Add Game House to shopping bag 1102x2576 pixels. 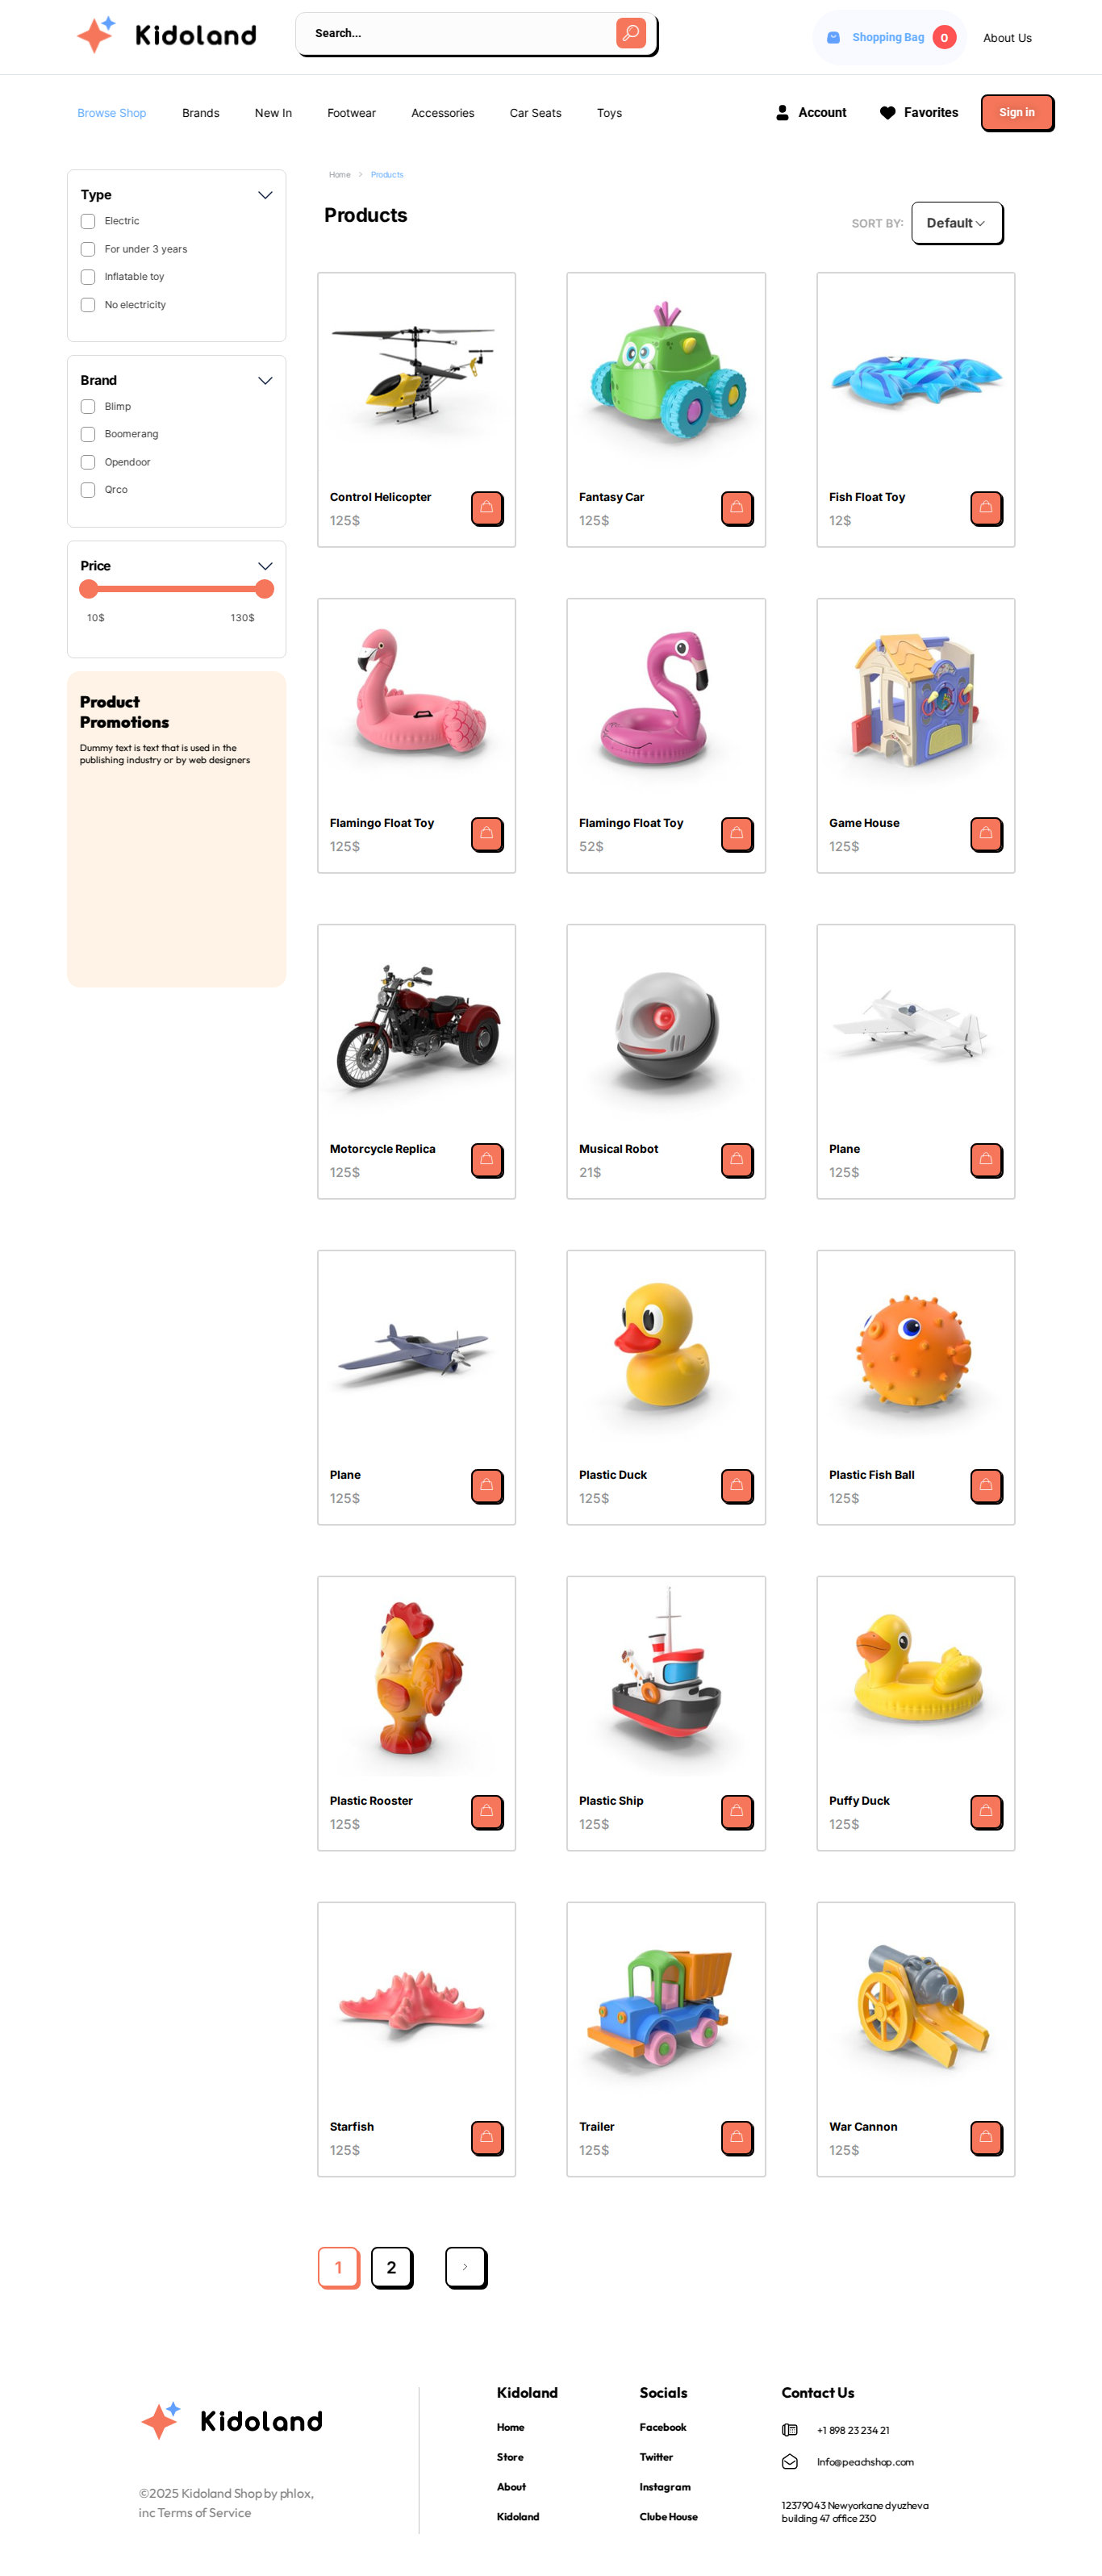[985, 834]
